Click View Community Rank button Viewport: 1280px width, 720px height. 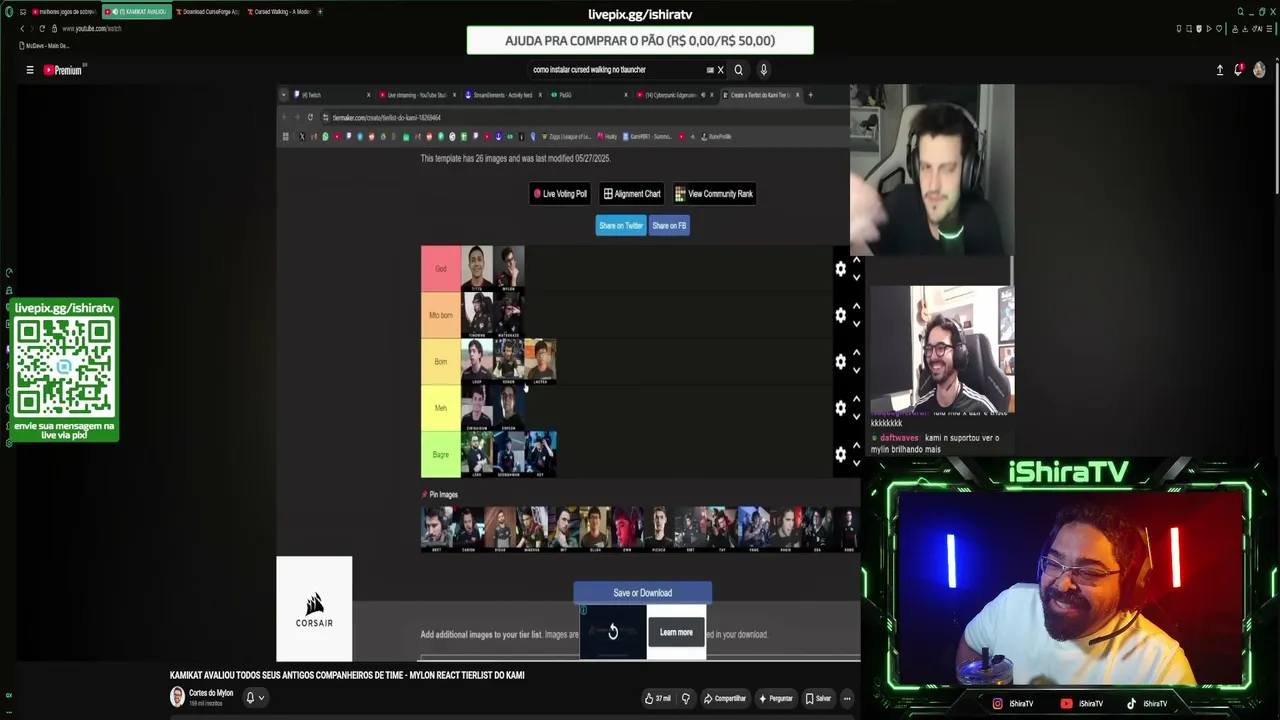714,194
